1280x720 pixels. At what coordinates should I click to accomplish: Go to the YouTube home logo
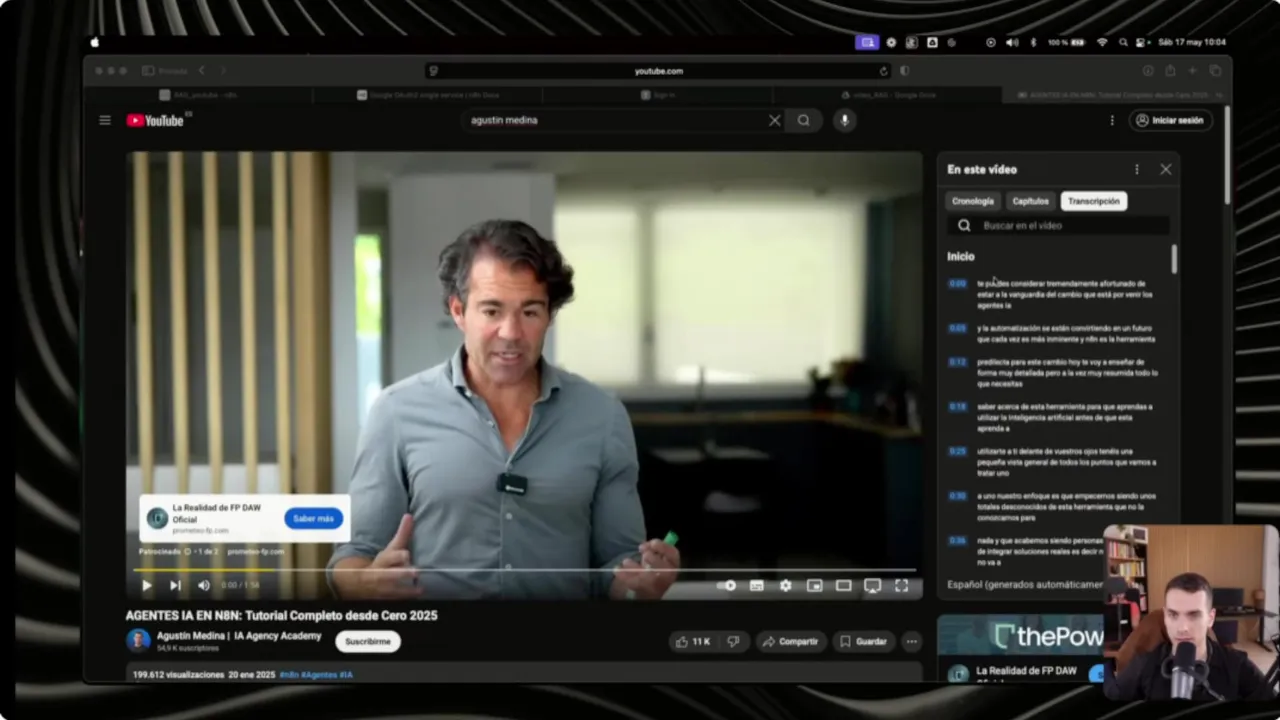pos(155,120)
